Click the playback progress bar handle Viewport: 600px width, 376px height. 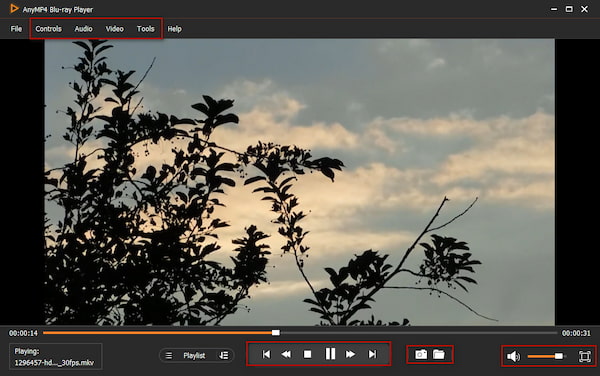click(276, 333)
